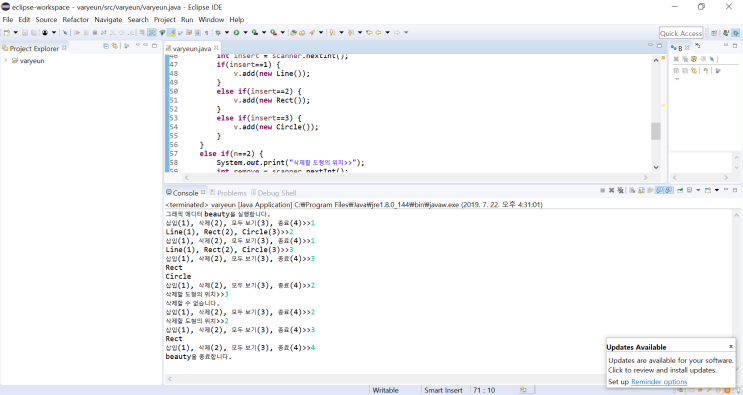Maximize the Console view

click(x=734, y=189)
